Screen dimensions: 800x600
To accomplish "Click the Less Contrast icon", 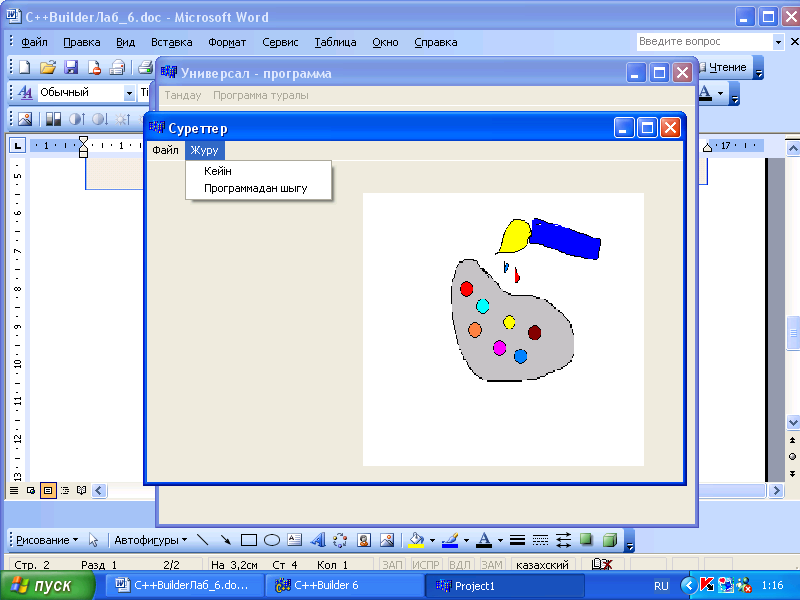I will point(99,119).
